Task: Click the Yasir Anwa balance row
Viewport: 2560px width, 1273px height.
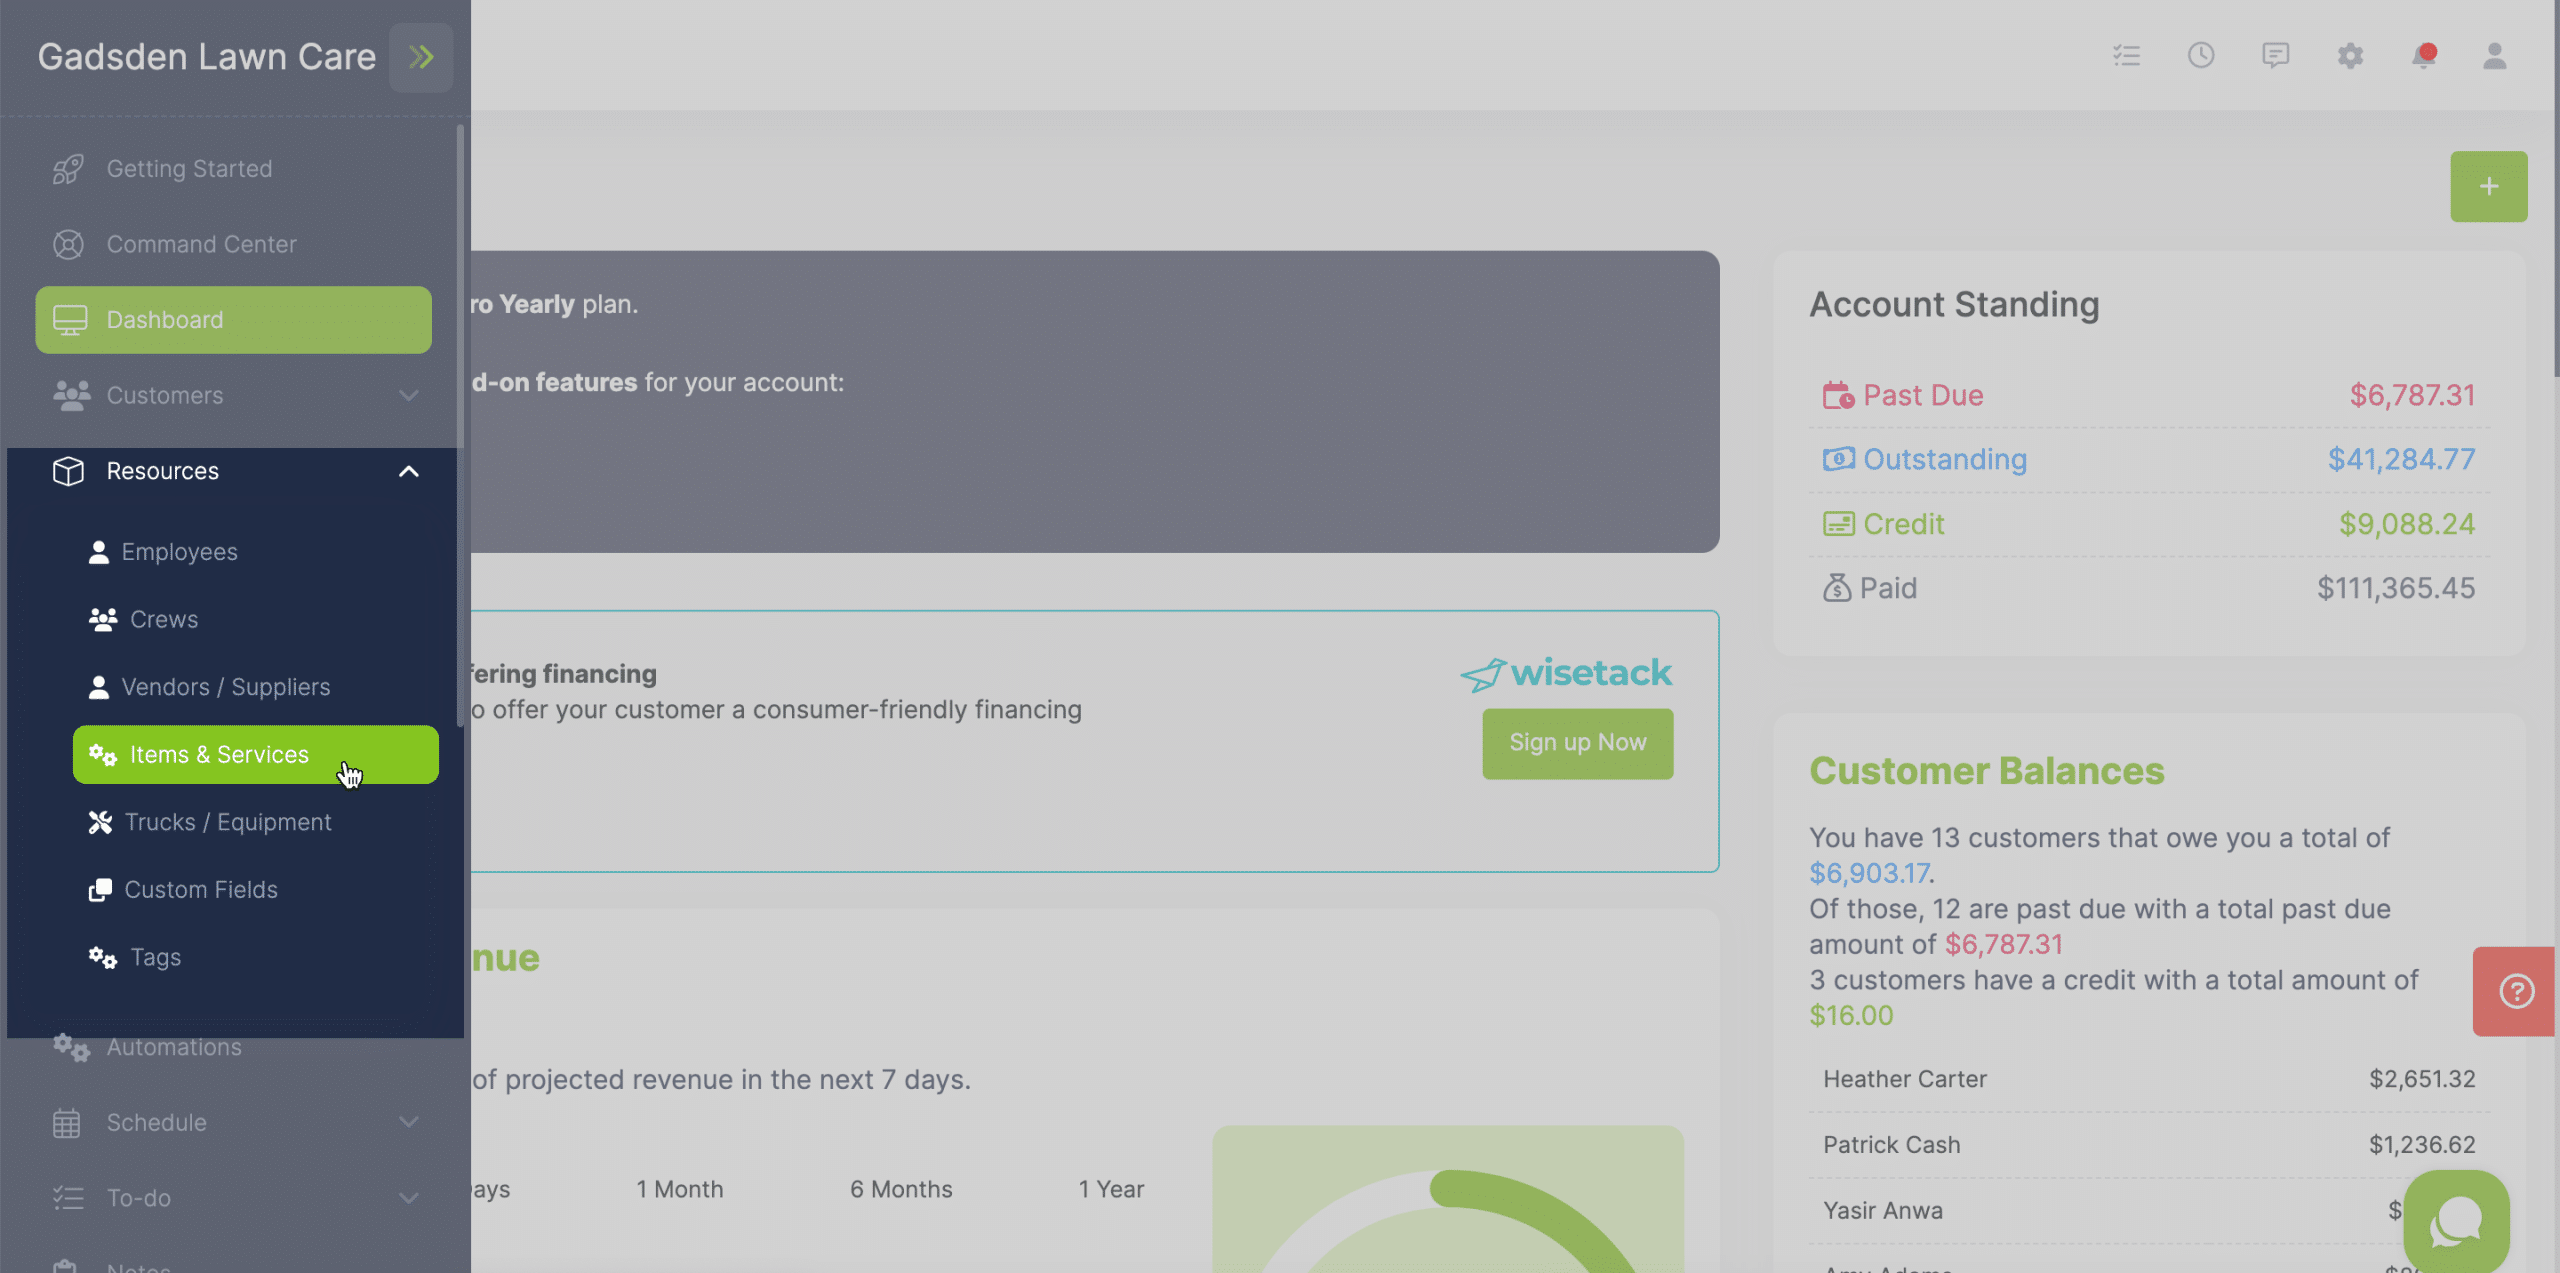Action: (2149, 1211)
